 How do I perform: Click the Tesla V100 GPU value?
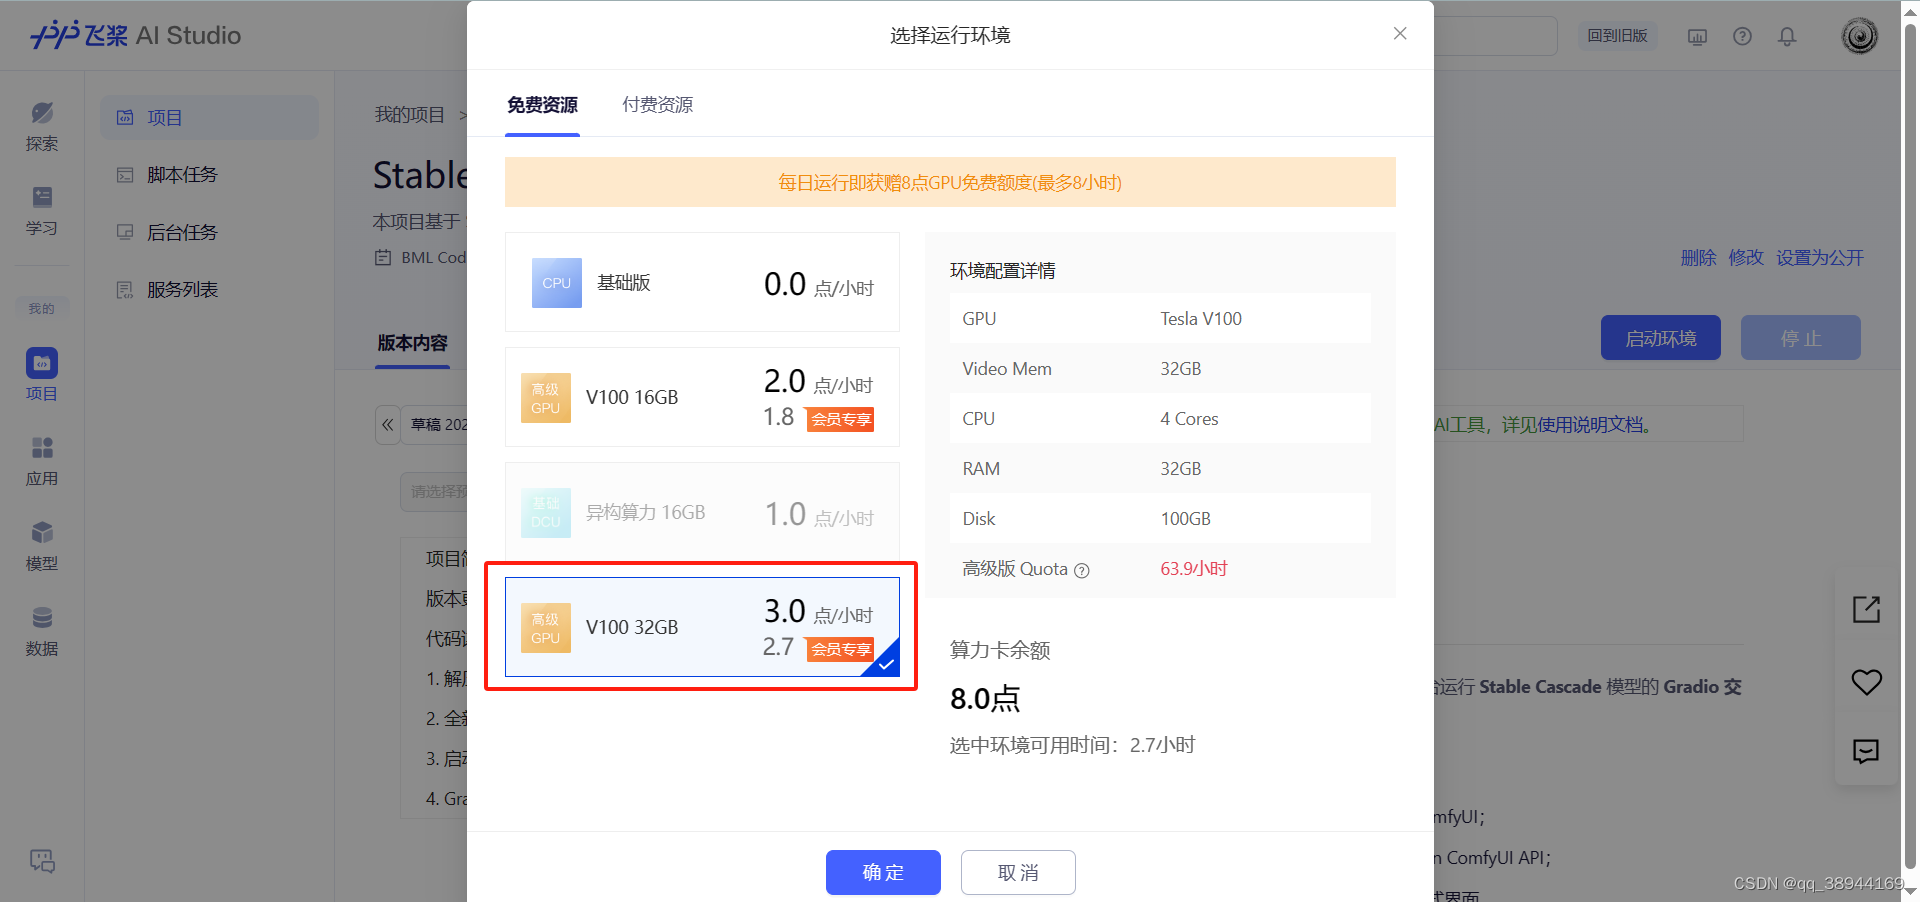(1201, 319)
